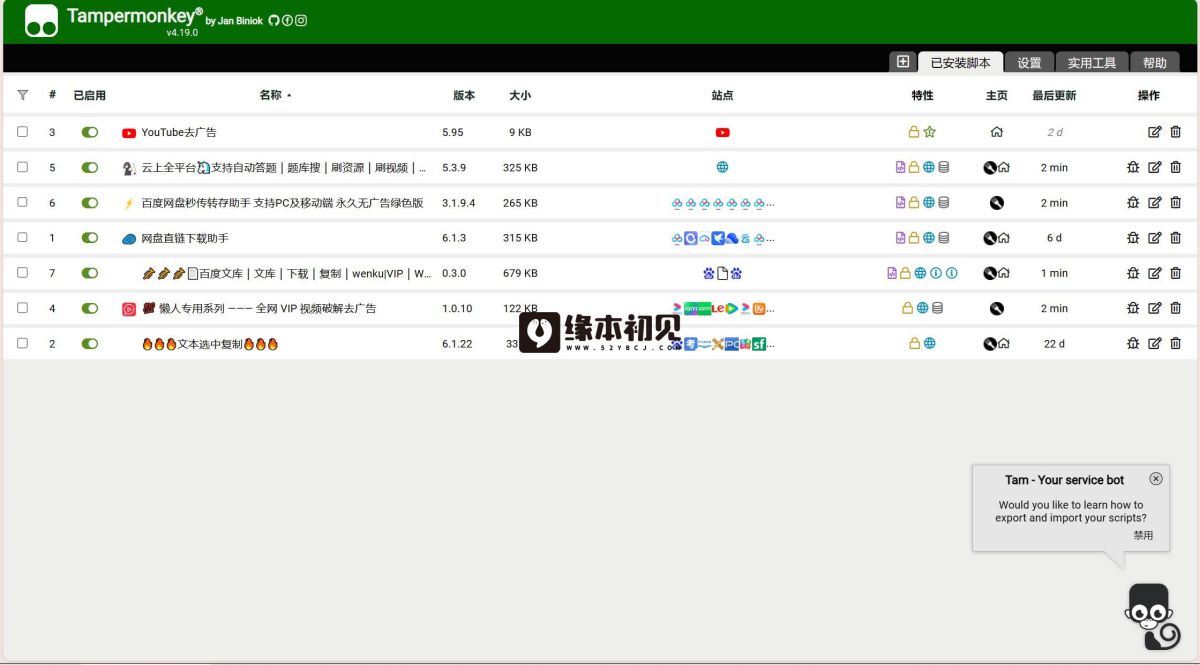Viewport: 1200px width, 665px height.
Task: Toggle off the 云上全平台 script
Action: (90, 168)
